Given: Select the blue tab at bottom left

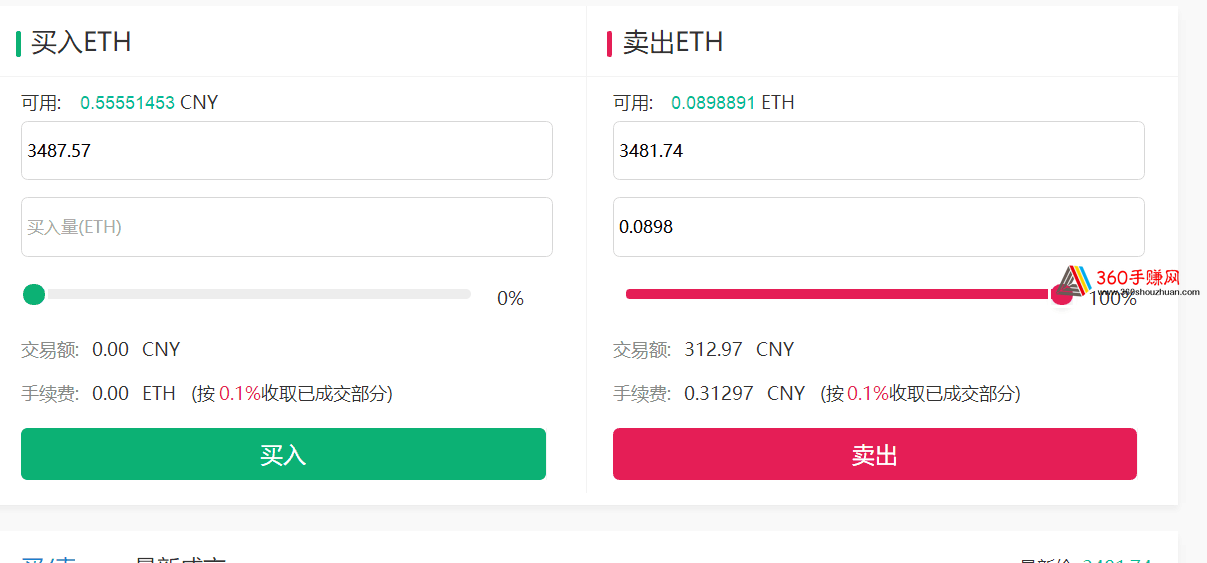Looking at the screenshot, I should tap(48, 560).
